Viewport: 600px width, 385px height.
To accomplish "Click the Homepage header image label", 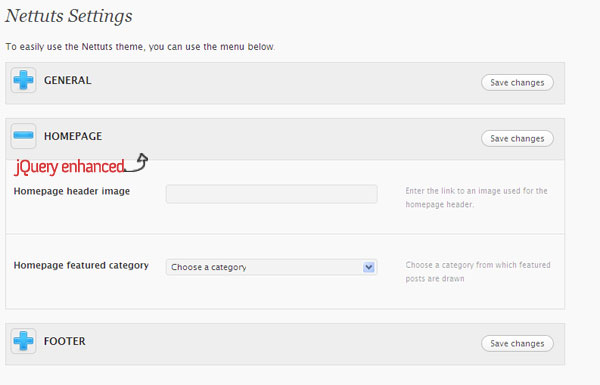I will 72,191.
